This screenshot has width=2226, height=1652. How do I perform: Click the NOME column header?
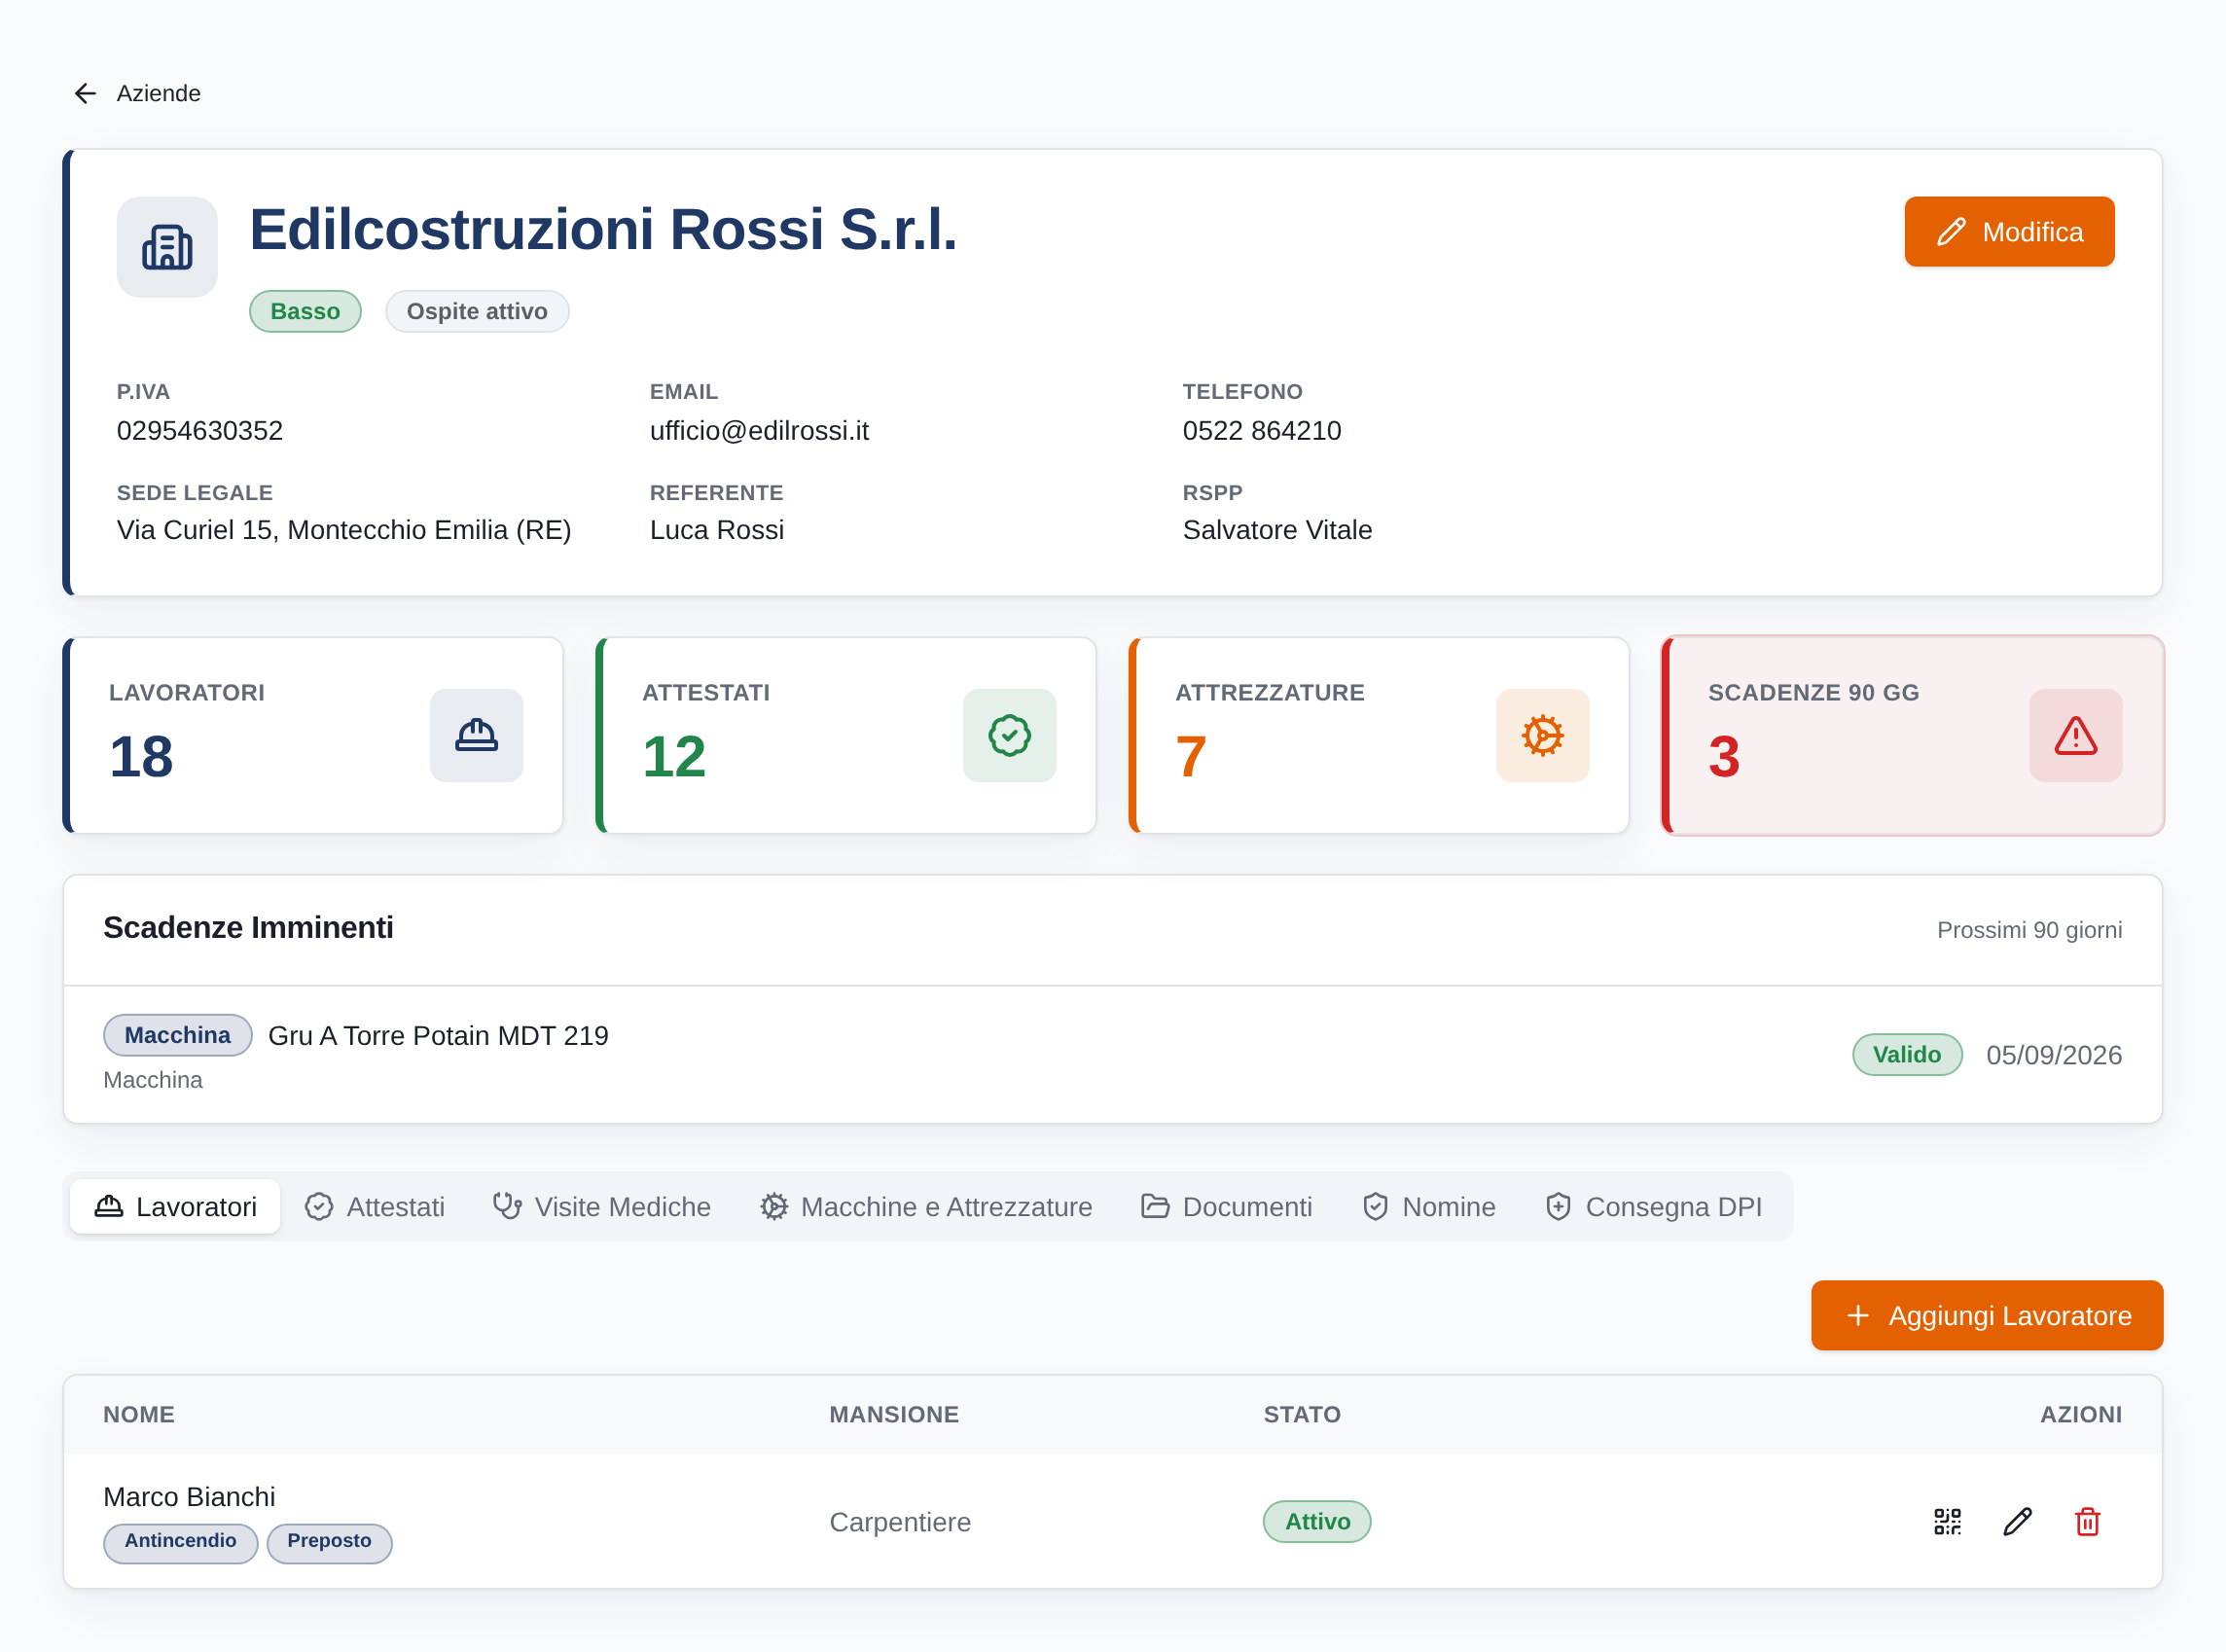click(139, 1414)
